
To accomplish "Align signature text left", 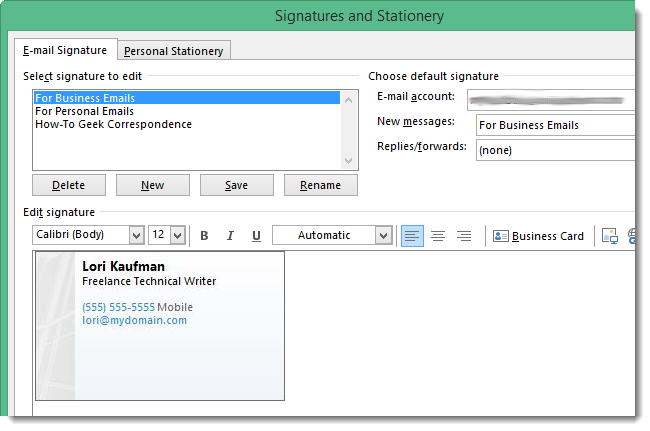I will 412,236.
